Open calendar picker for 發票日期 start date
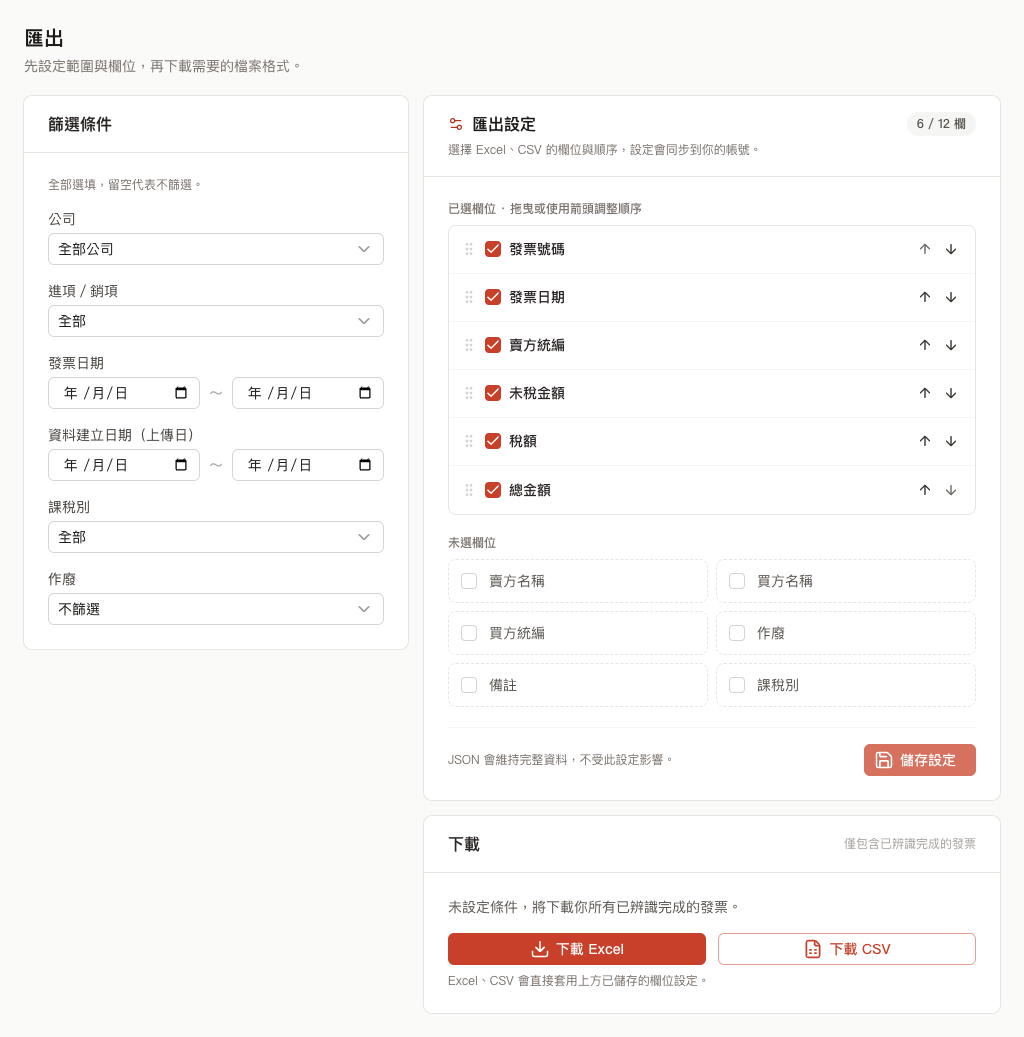This screenshot has height=1037, width=1024. click(x=181, y=393)
